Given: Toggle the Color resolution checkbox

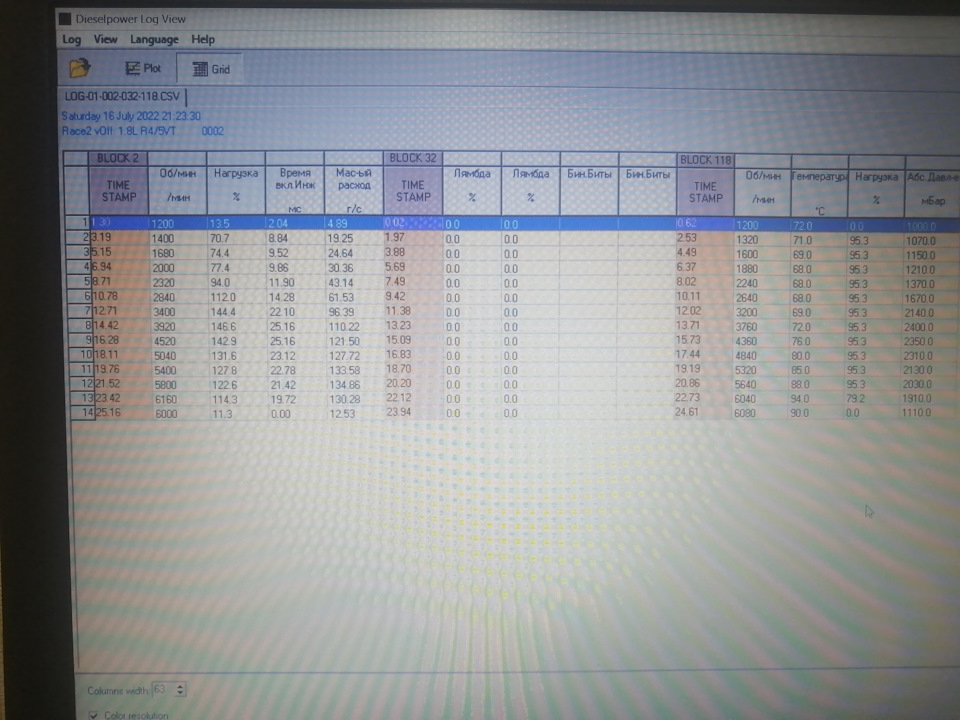Looking at the screenshot, I should tap(93, 714).
